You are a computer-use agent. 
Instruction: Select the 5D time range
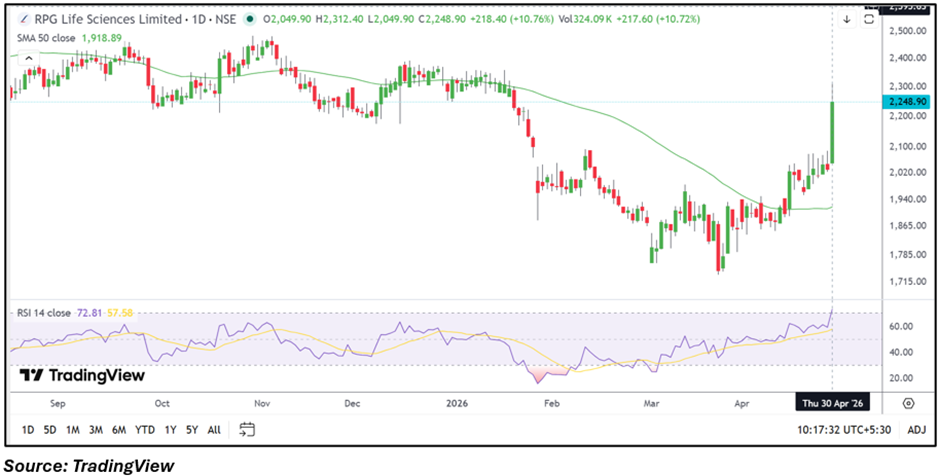point(50,430)
